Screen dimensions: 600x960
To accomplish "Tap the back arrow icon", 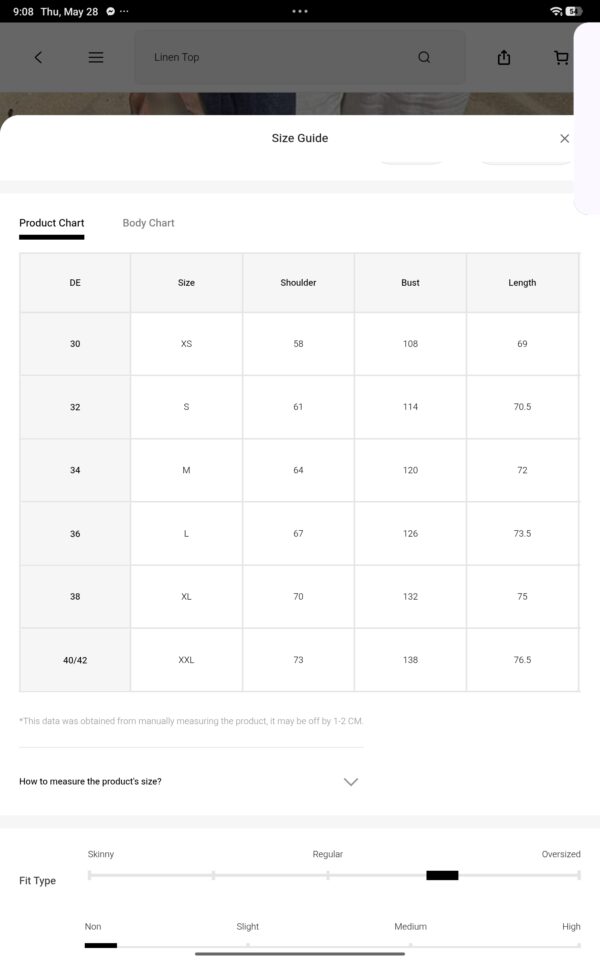I will tap(38, 58).
